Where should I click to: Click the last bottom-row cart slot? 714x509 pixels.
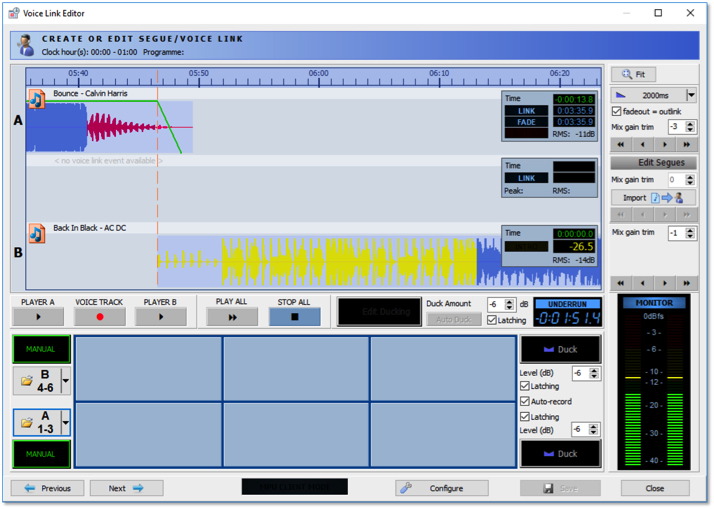(443, 434)
